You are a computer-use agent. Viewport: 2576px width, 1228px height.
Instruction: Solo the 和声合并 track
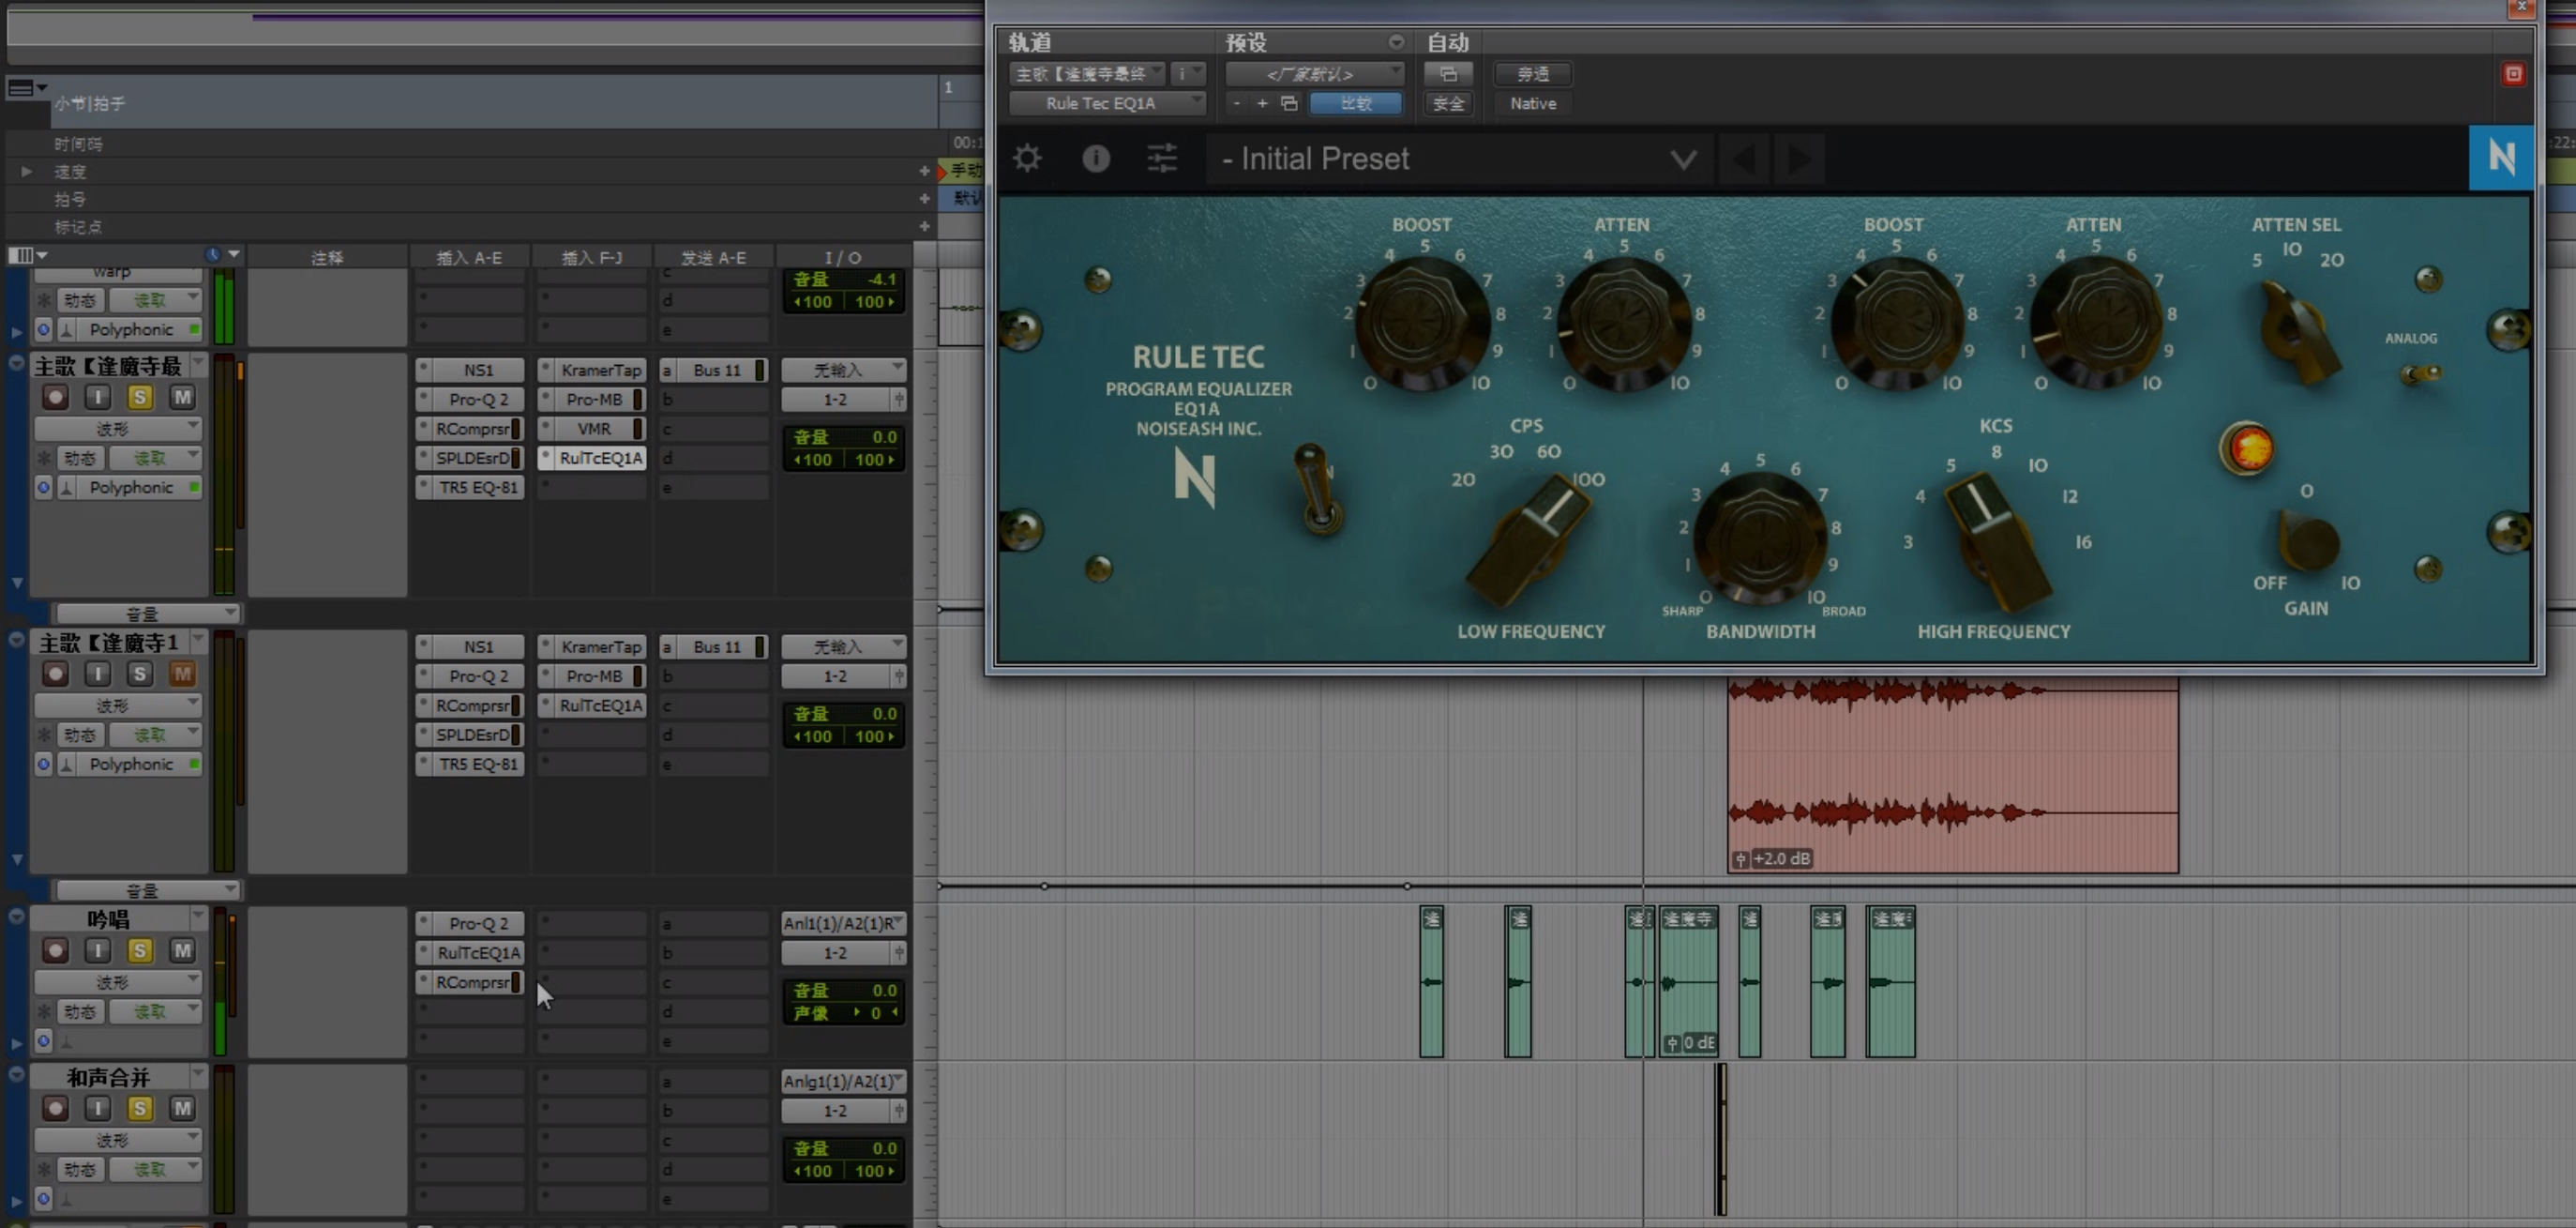(x=140, y=1108)
